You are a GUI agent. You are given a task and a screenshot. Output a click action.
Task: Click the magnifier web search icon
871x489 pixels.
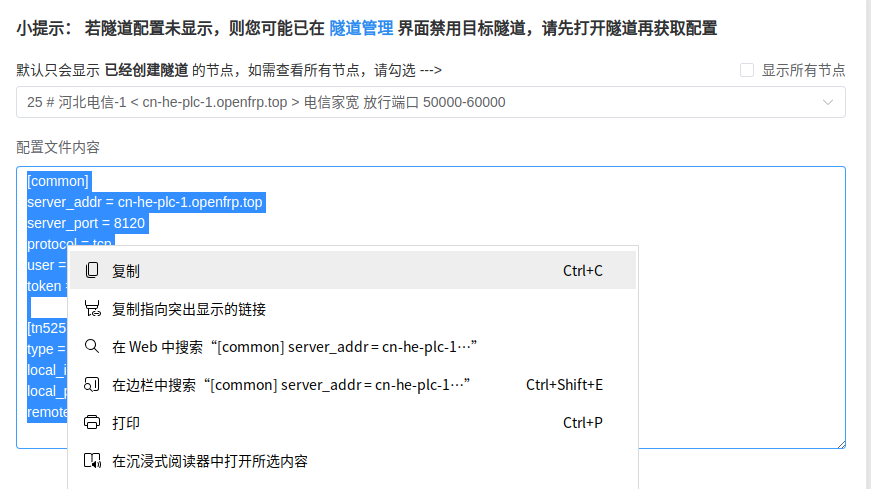(x=92, y=347)
